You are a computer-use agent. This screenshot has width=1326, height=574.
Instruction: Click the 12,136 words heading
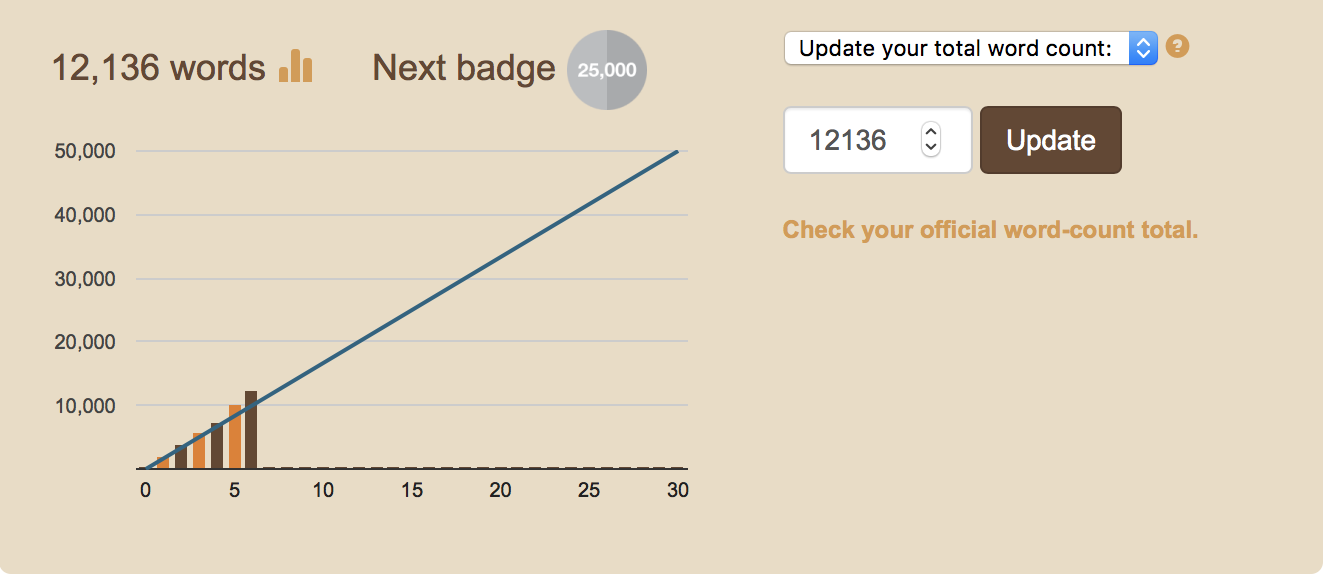point(158,68)
